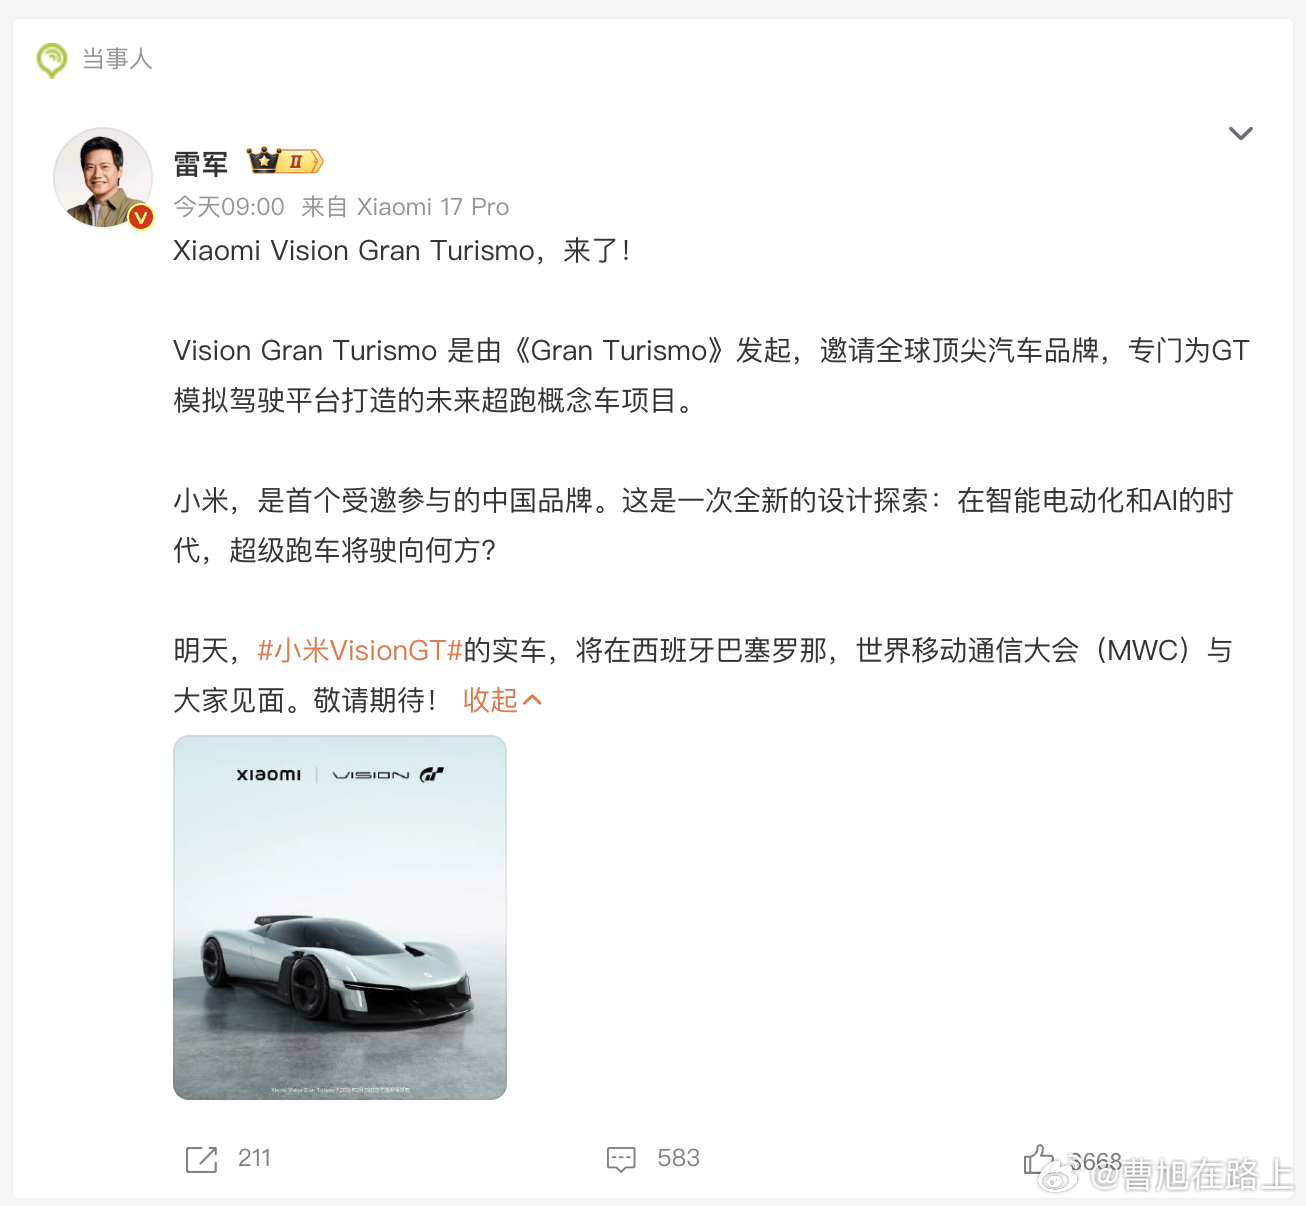Open the #小米VisionGT# hashtag link

360,650
